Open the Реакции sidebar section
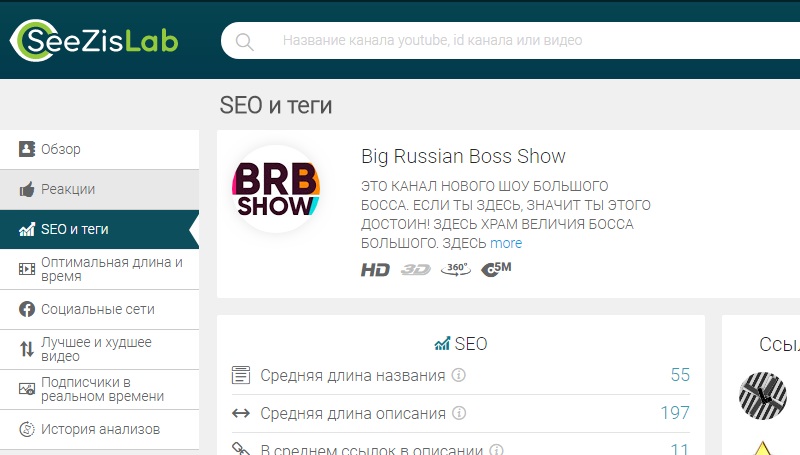 pos(99,189)
